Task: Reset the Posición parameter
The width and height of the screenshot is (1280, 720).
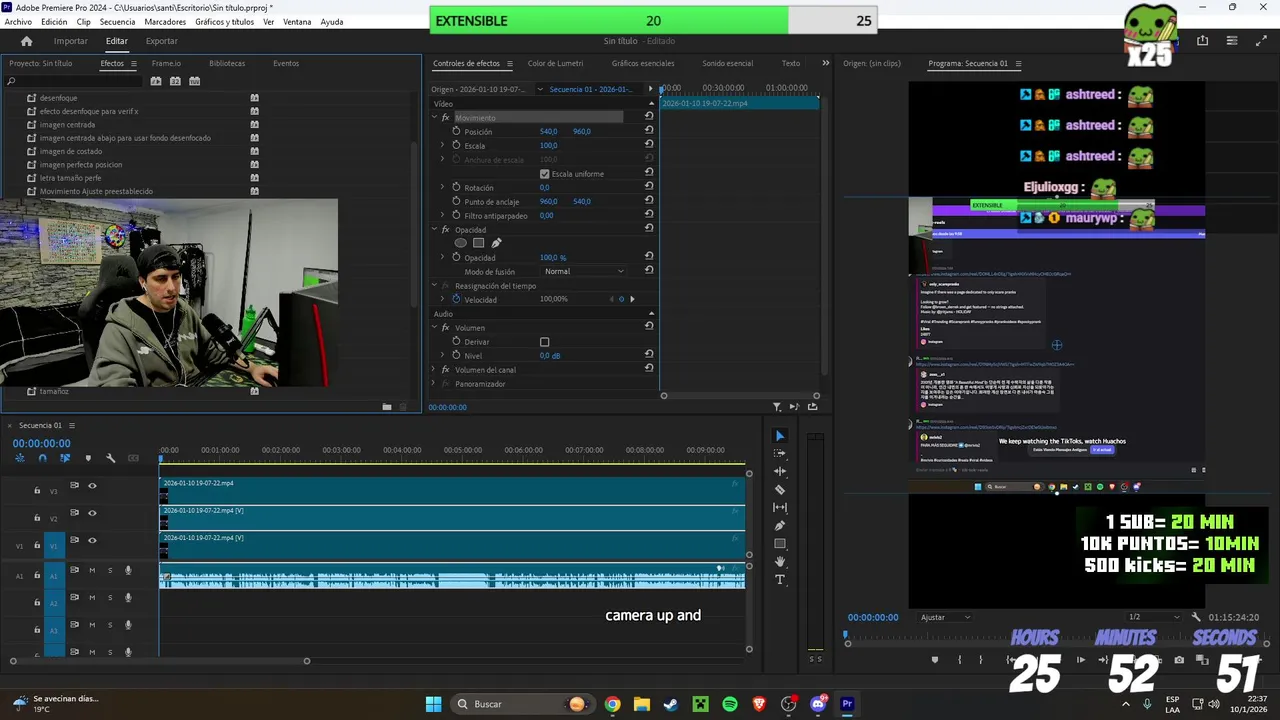Action: [649, 131]
